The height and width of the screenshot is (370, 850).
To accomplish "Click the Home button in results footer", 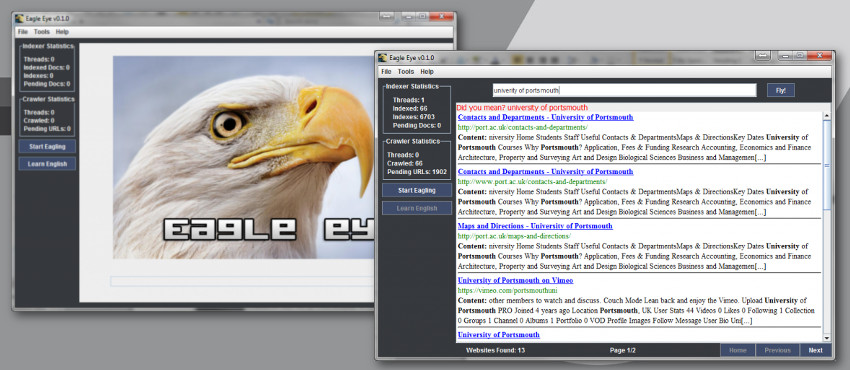I will tap(737, 350).
